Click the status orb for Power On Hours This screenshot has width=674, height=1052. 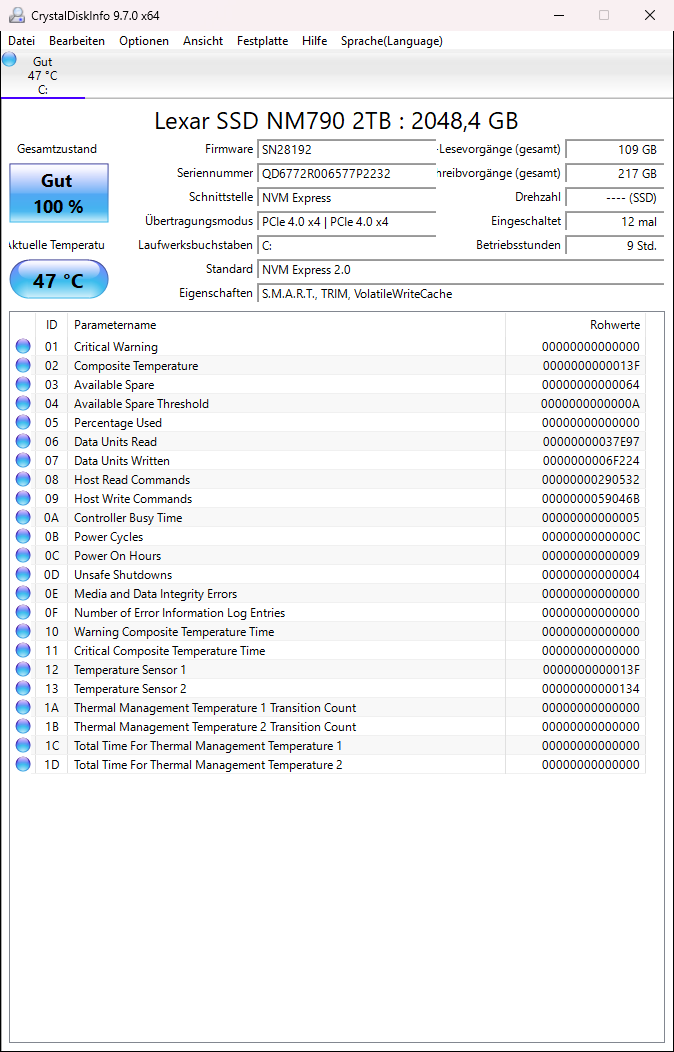click(23, 556)
